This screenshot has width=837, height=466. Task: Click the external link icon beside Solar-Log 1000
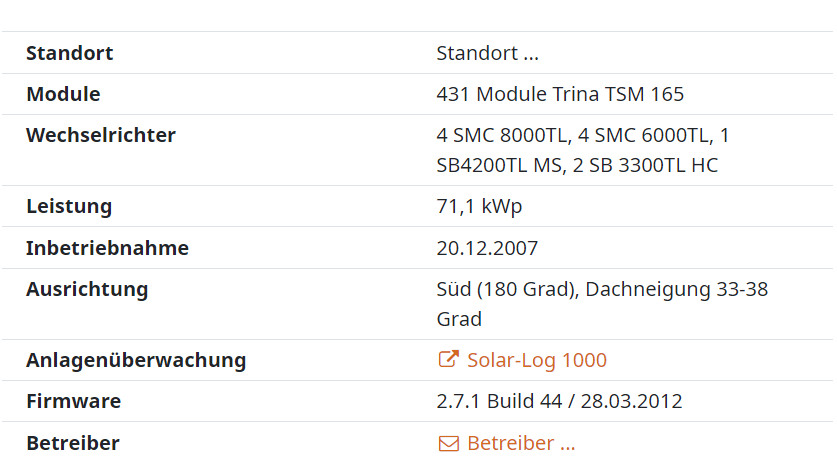[448, 360]
